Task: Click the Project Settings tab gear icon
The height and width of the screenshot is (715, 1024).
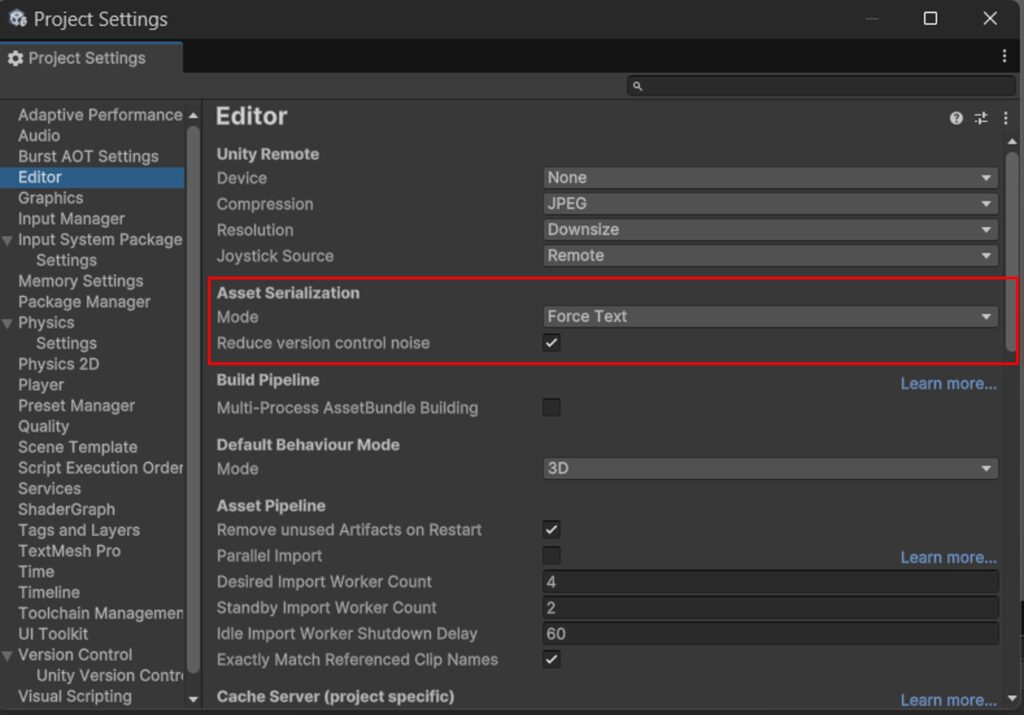Action: click(15, 59)
